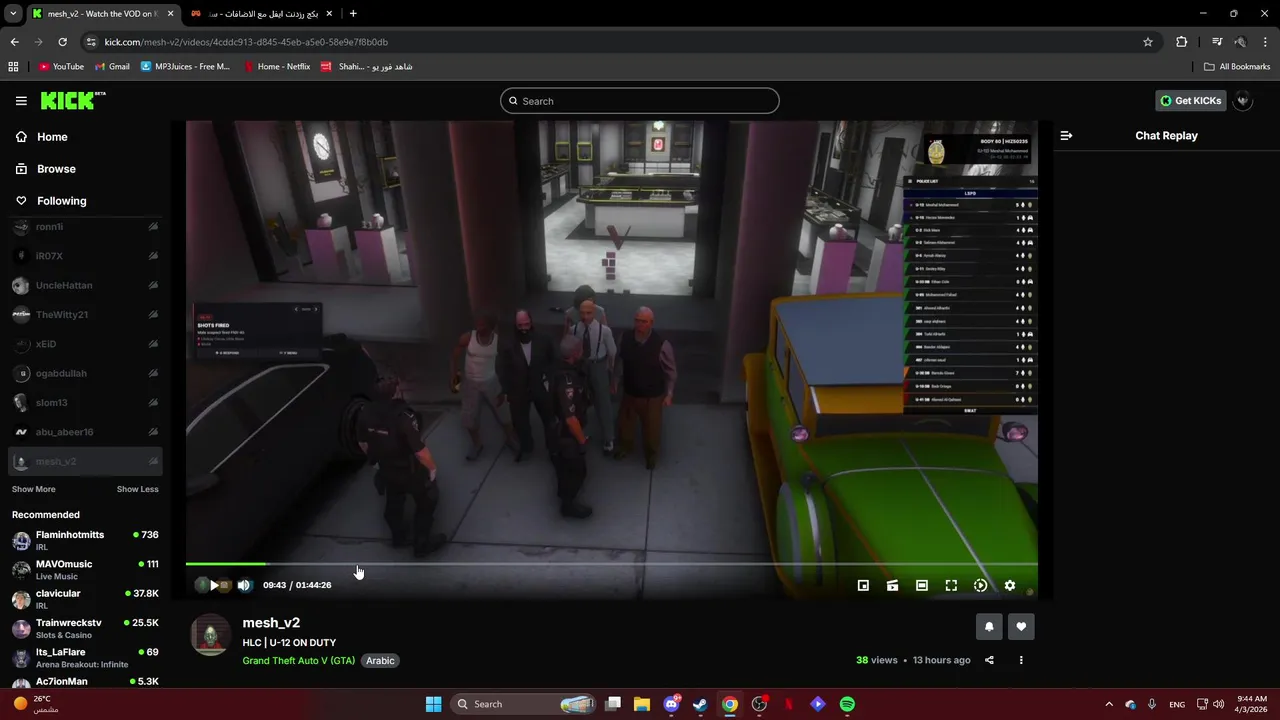Open ogabdullah followed channel
The width and height of the screenshot is (1280, 720).
pyautogui.click(x=85, y=373)
